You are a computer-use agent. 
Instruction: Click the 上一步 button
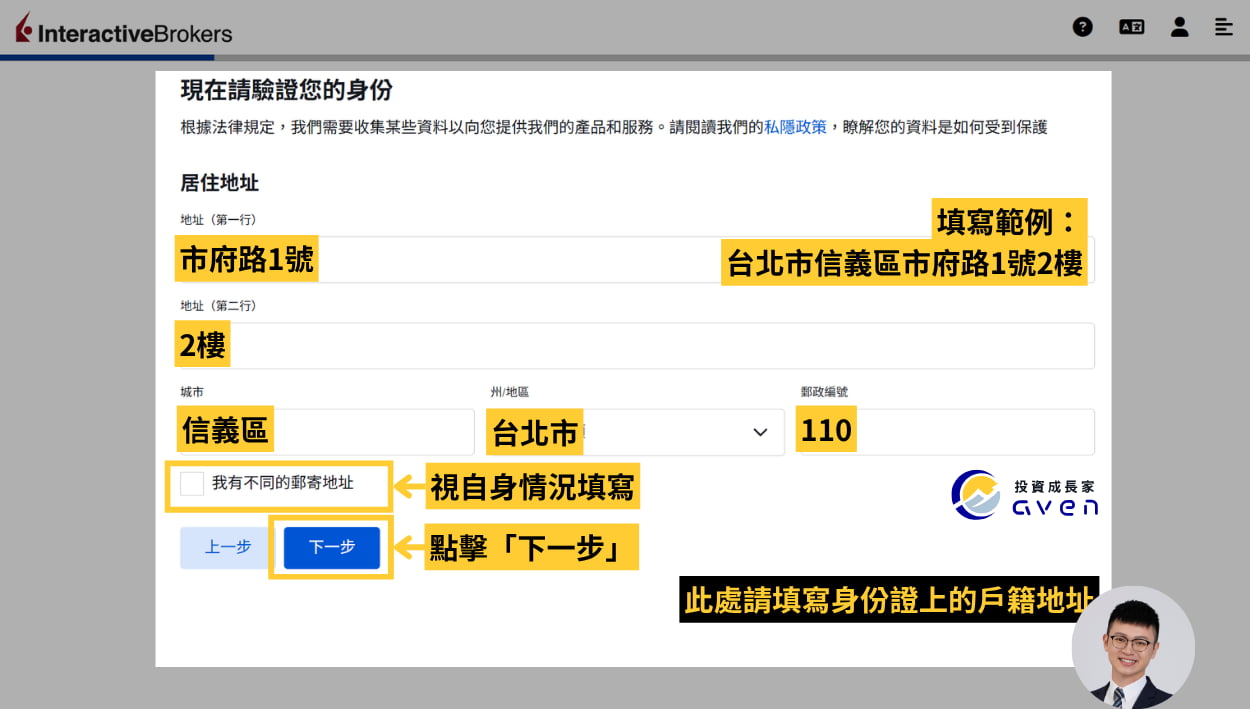(x=228, y=547)
